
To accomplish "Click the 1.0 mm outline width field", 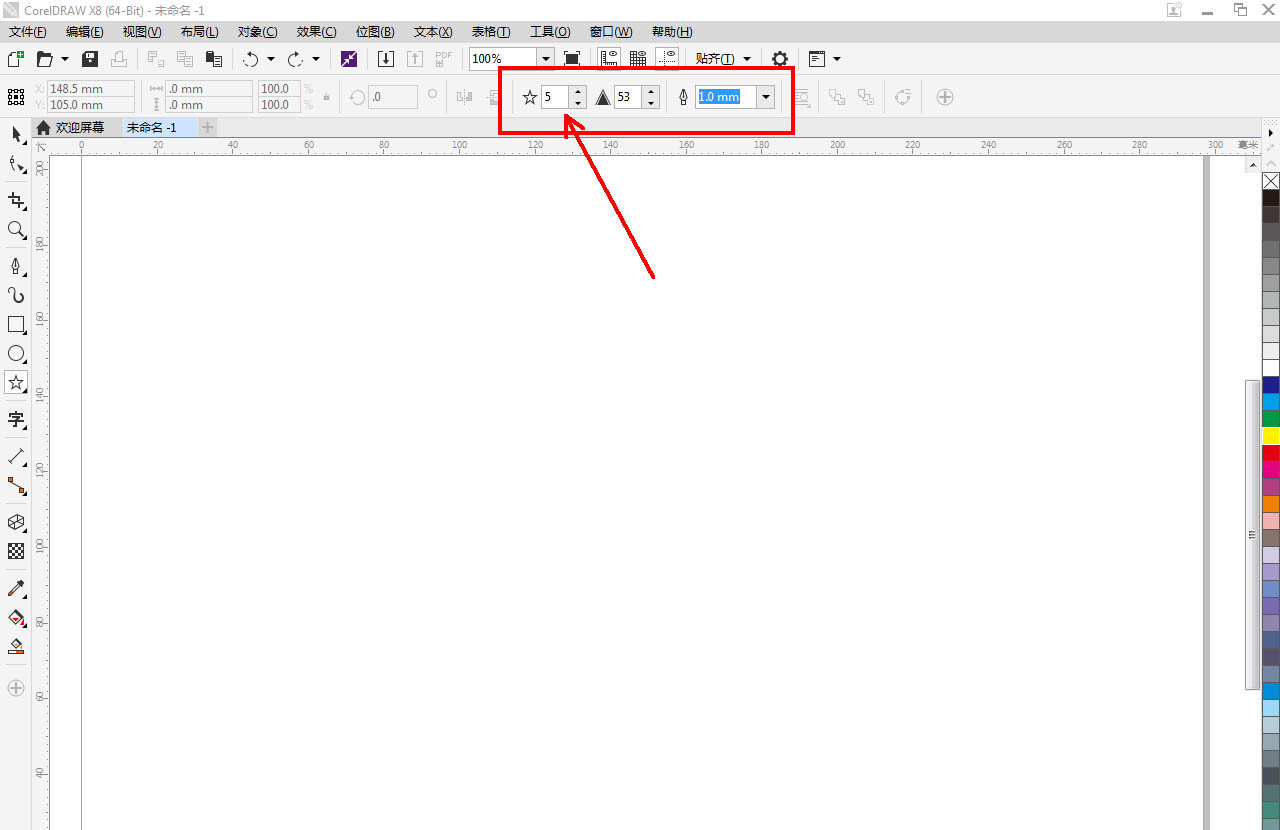I will pos(726,97).
